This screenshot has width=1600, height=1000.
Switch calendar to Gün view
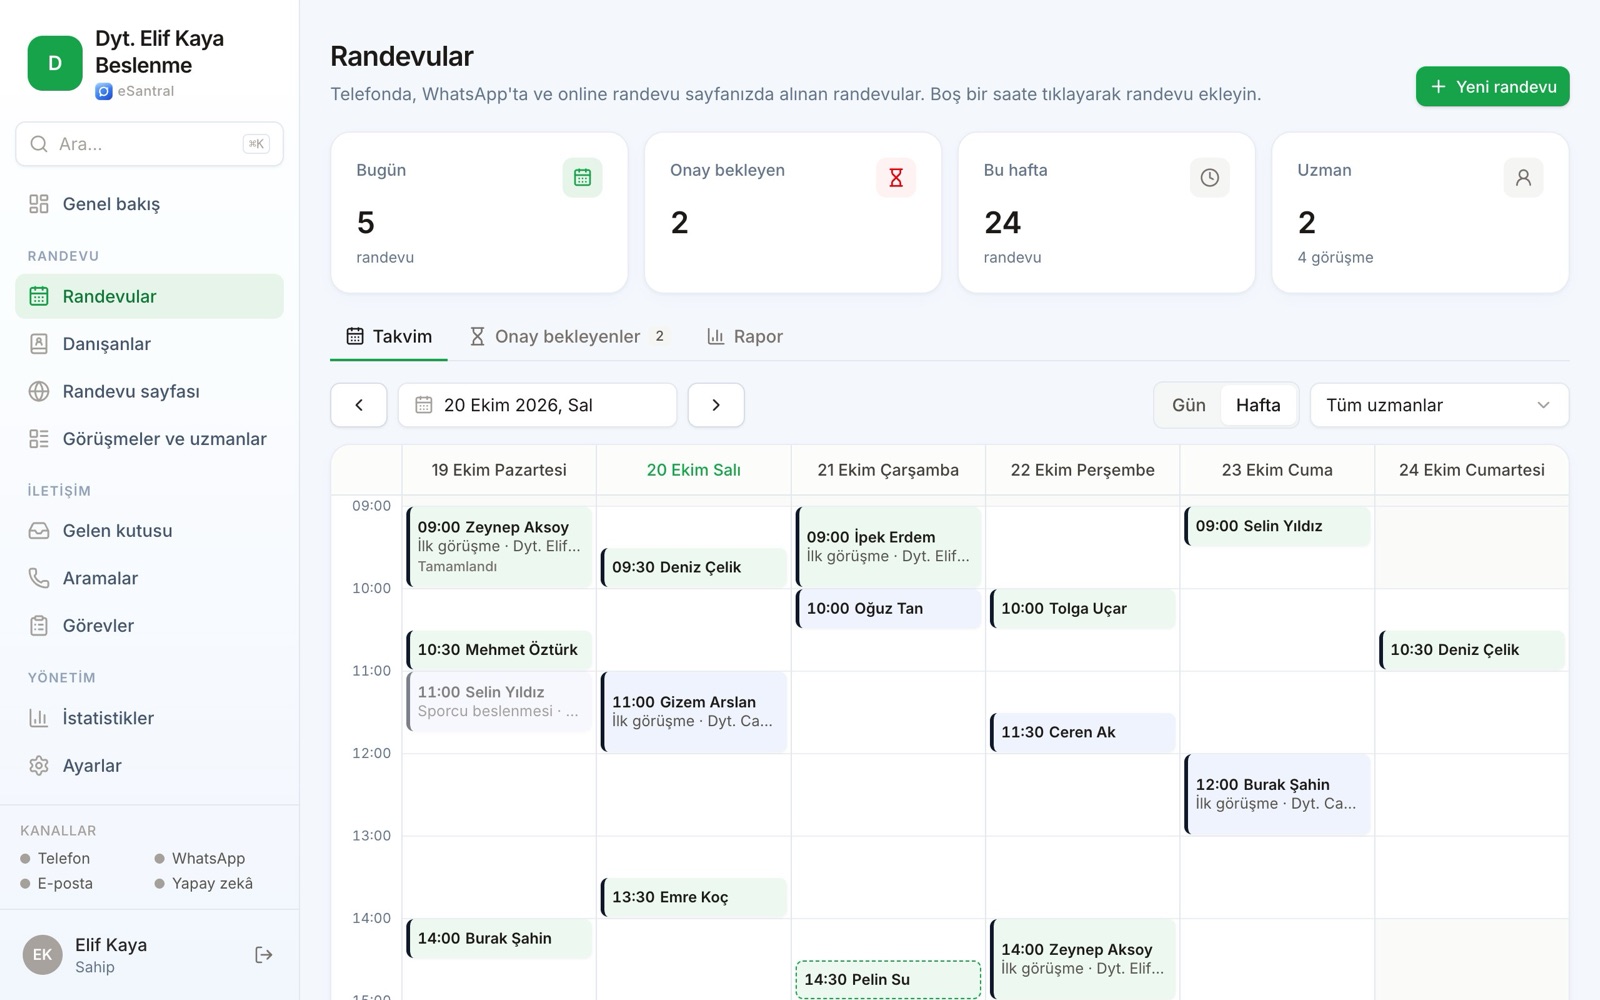click(1188, 405)
